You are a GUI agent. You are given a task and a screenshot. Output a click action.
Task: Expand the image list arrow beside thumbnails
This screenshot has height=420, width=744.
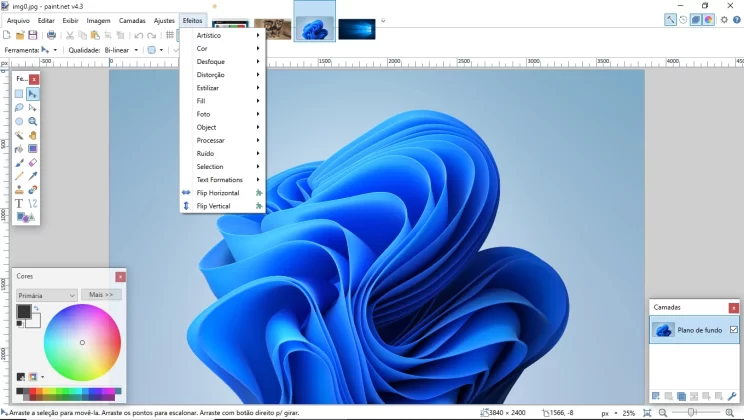point(383,20)
